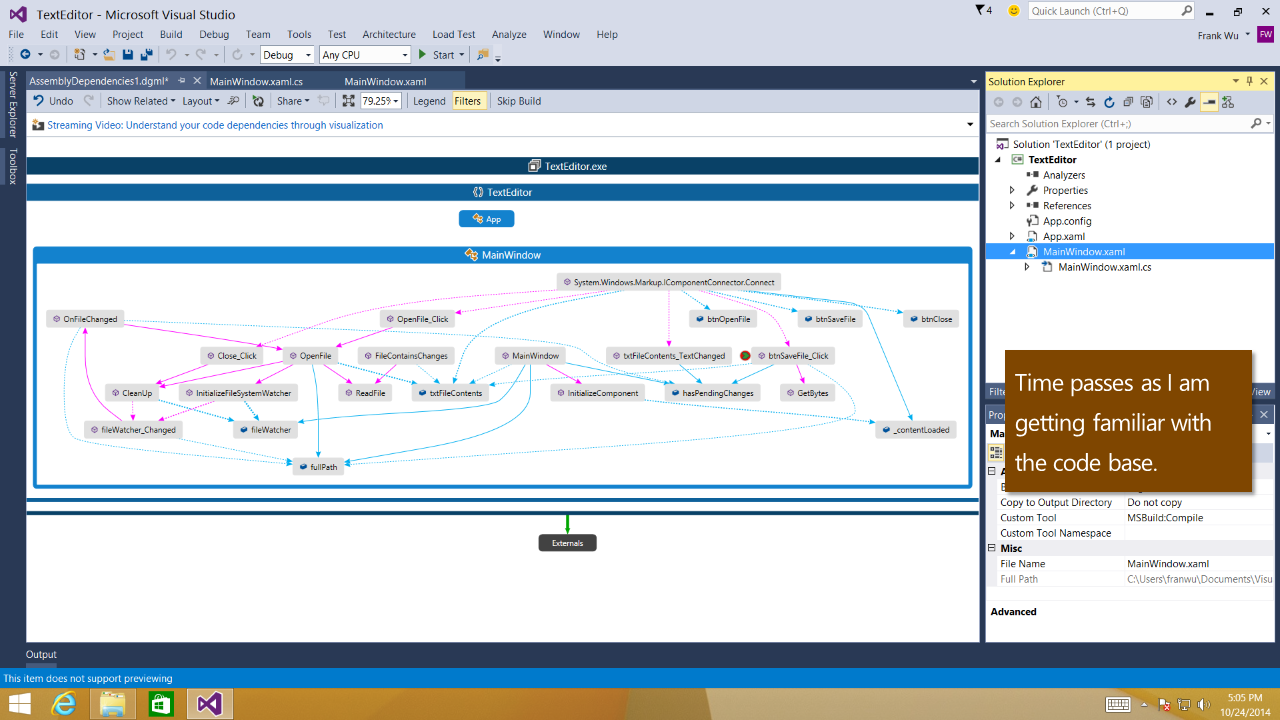
Task: Expand the App.xaml node
Action: 1012,236
